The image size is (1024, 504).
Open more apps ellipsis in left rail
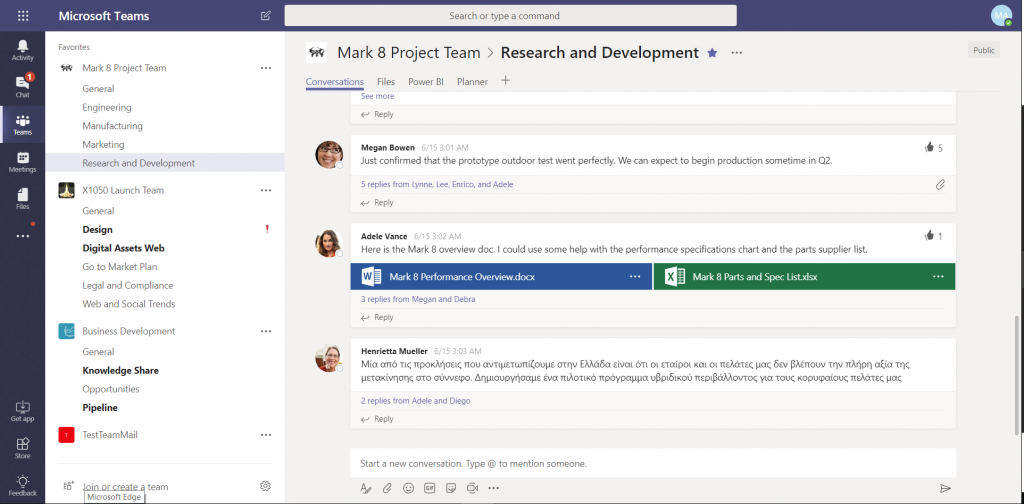pos(22,236)
